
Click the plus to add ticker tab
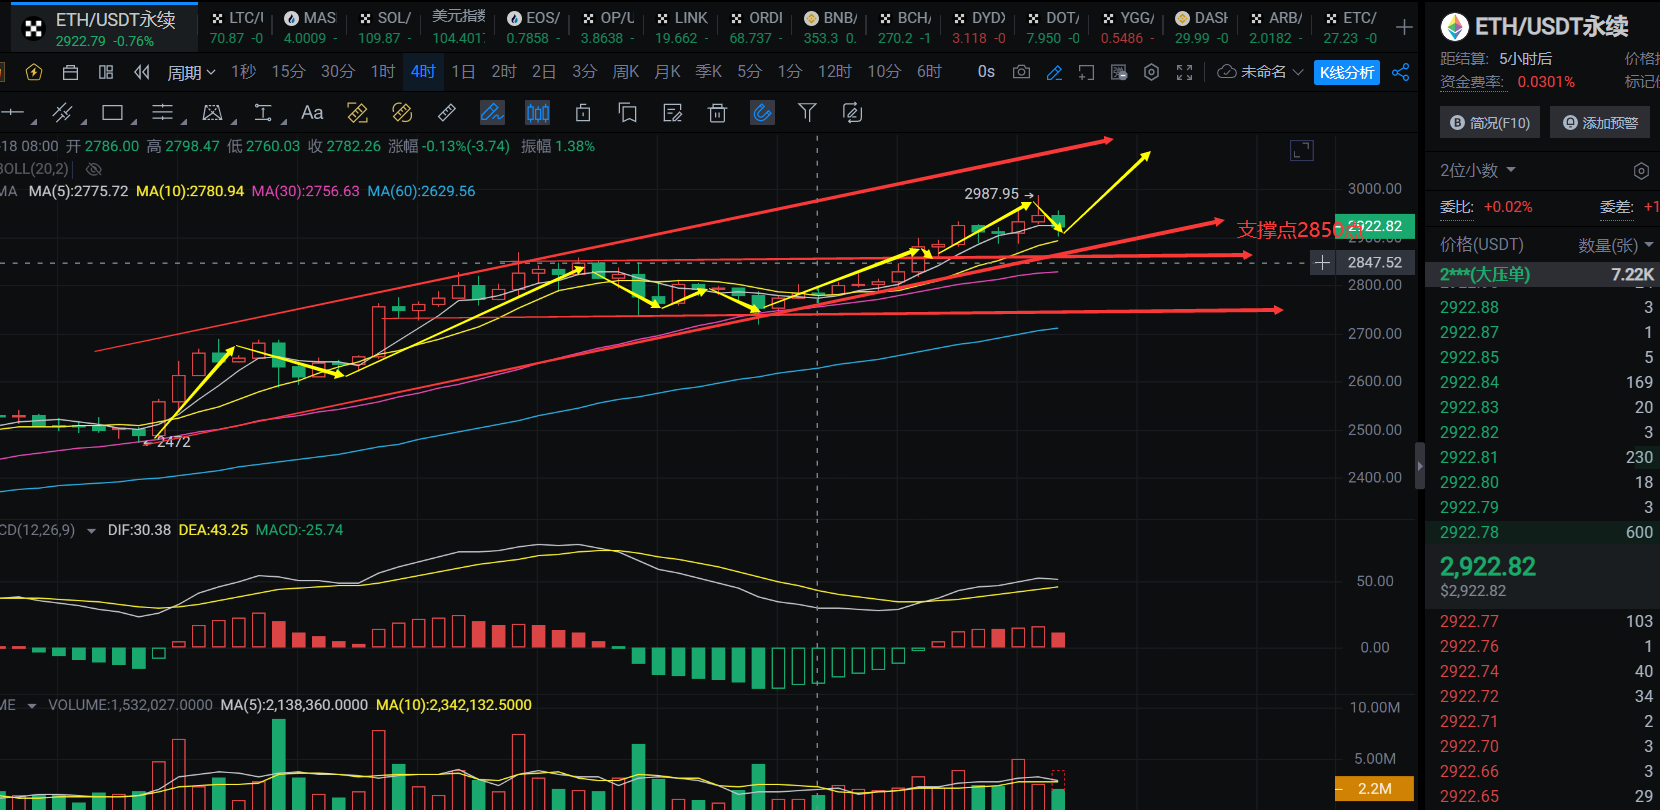point(1404,27)
